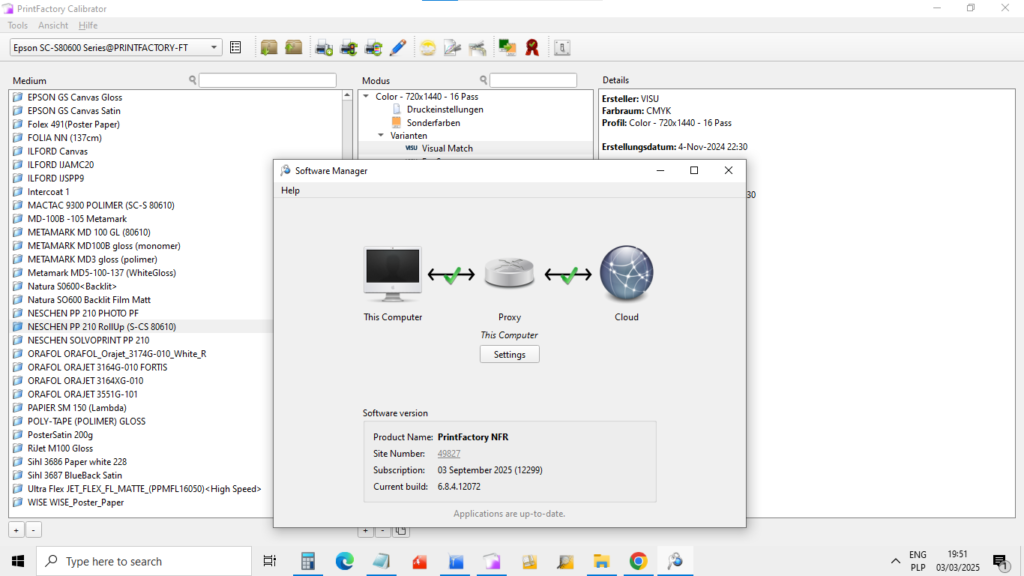The height and width of the screenshot is (576, 1024).
Task: Click the measurement device icon at toolbar right
Action: pyautogui.click(x=561, y=46)
